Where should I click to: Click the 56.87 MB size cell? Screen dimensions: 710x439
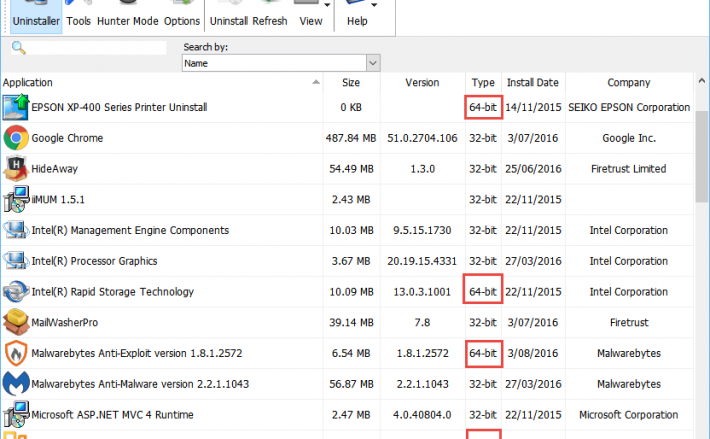351,384
